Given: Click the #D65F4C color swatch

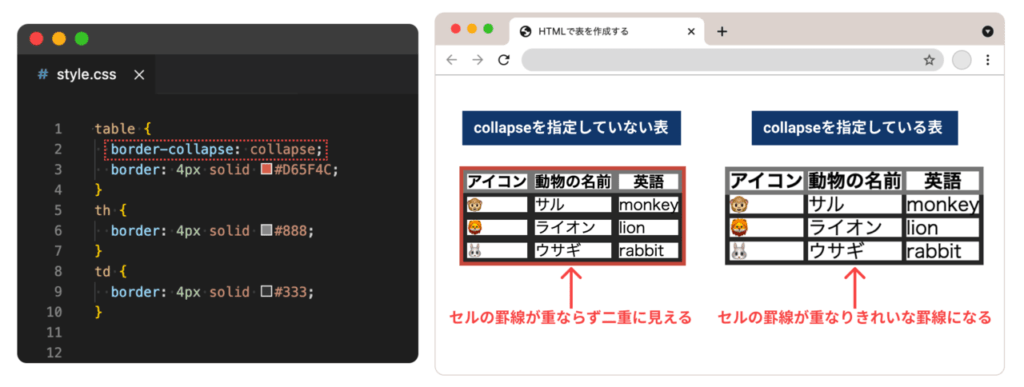Looking at the screenshot, I should 266,170.
